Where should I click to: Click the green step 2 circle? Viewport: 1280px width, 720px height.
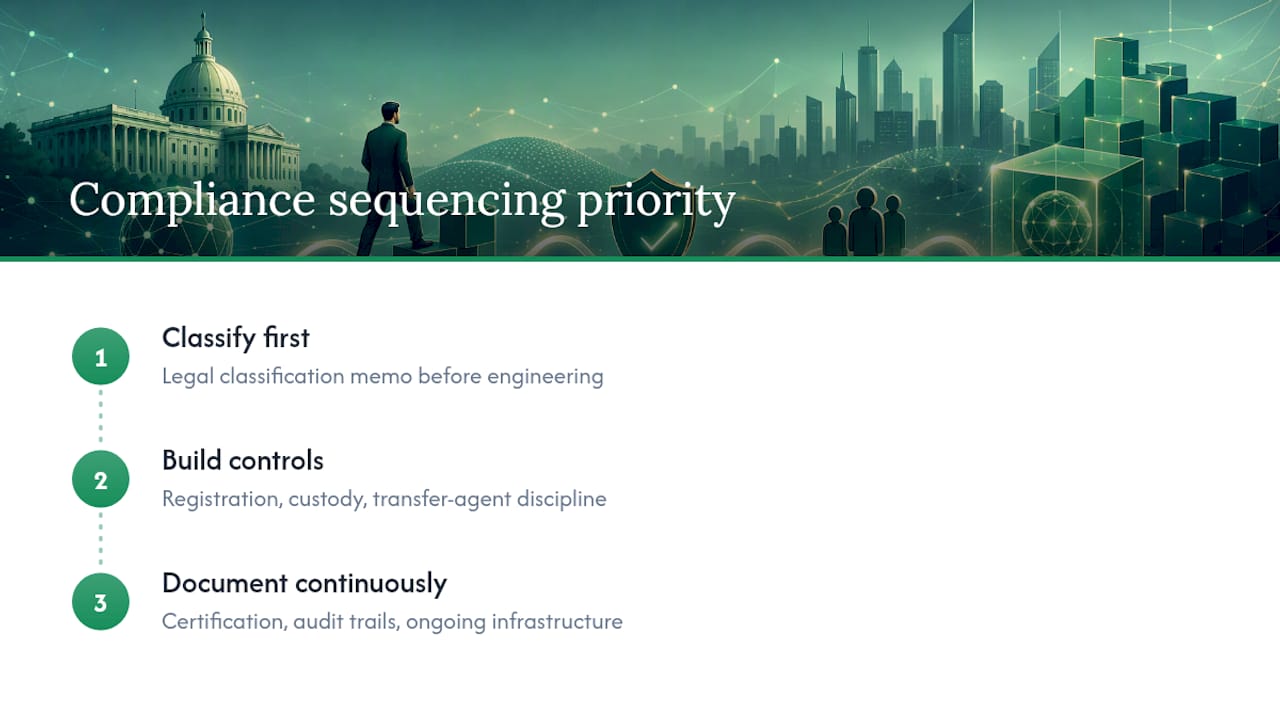click(x=101, y=479)
